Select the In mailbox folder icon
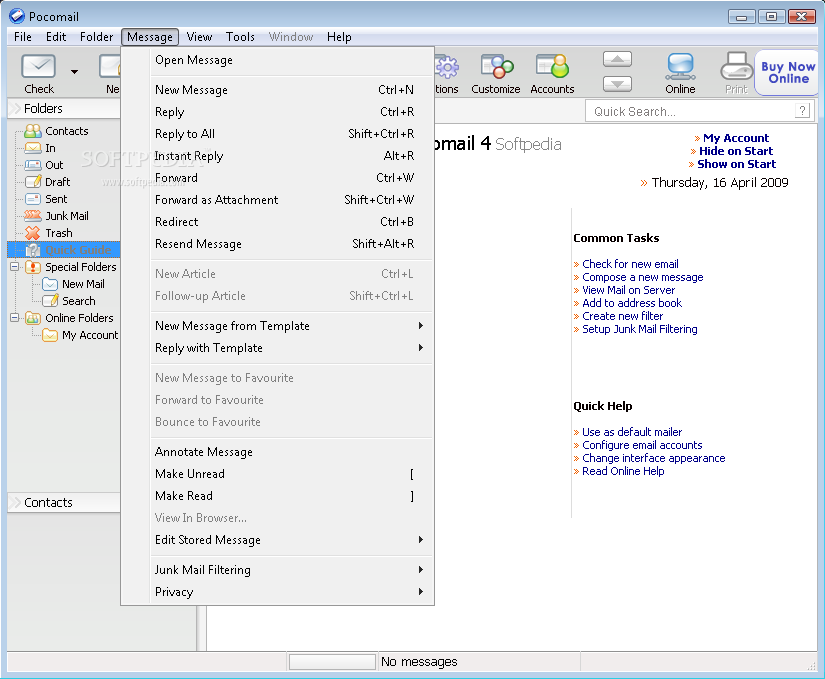Viewport: 825px width, 679px height. pyautogui.click(x=33, y=148)
